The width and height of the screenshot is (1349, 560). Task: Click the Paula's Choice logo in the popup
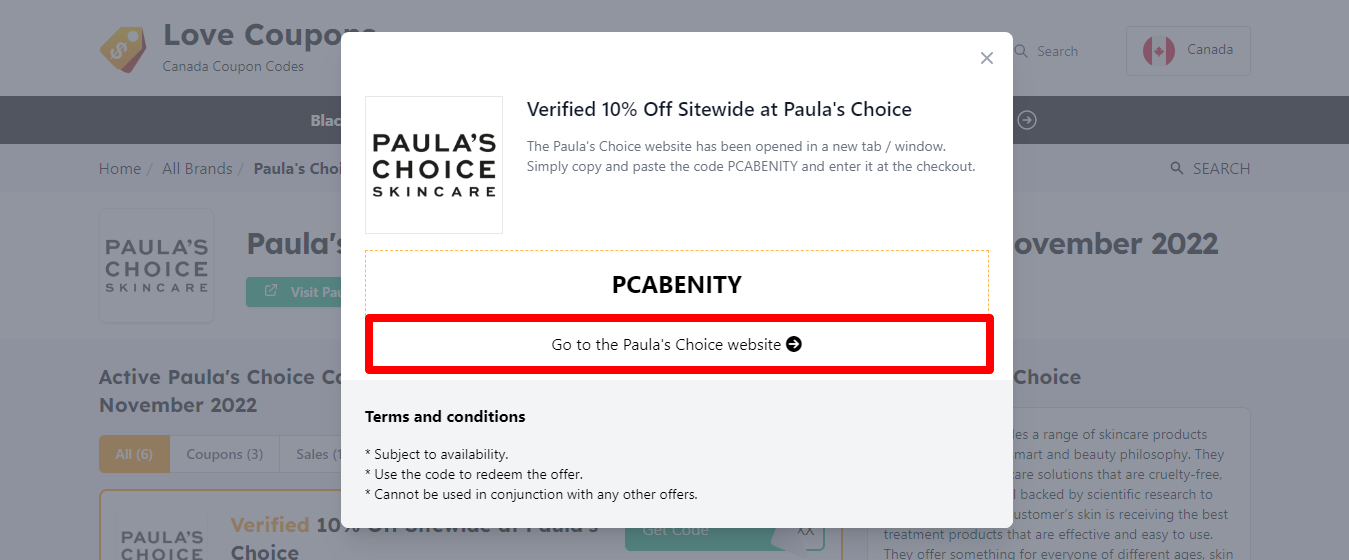click(434, 165)
